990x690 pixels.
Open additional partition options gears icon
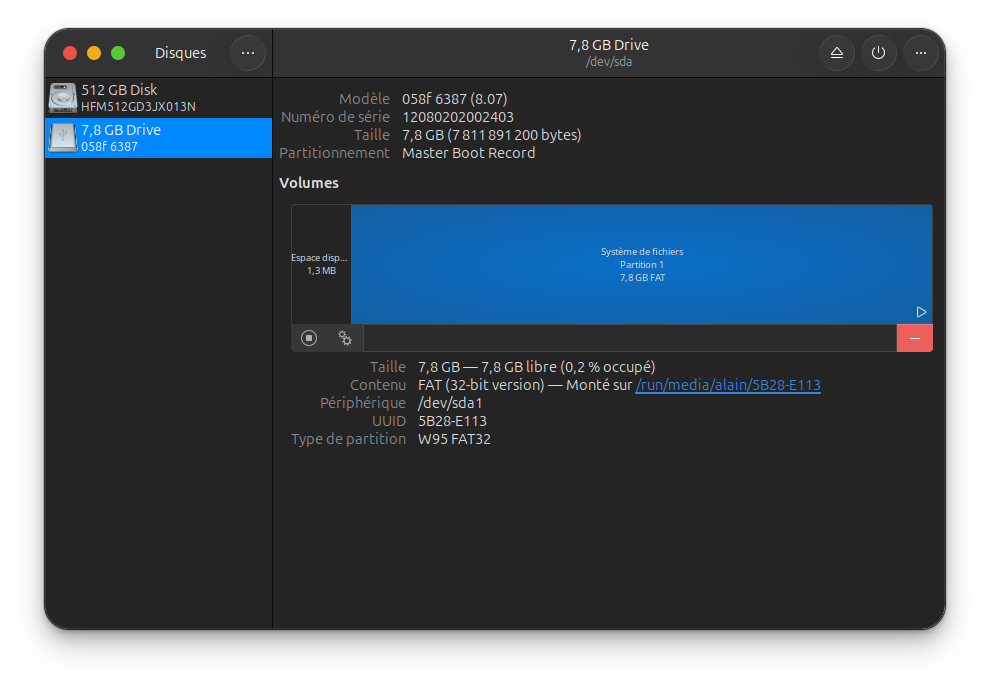[x=345, y=338]
